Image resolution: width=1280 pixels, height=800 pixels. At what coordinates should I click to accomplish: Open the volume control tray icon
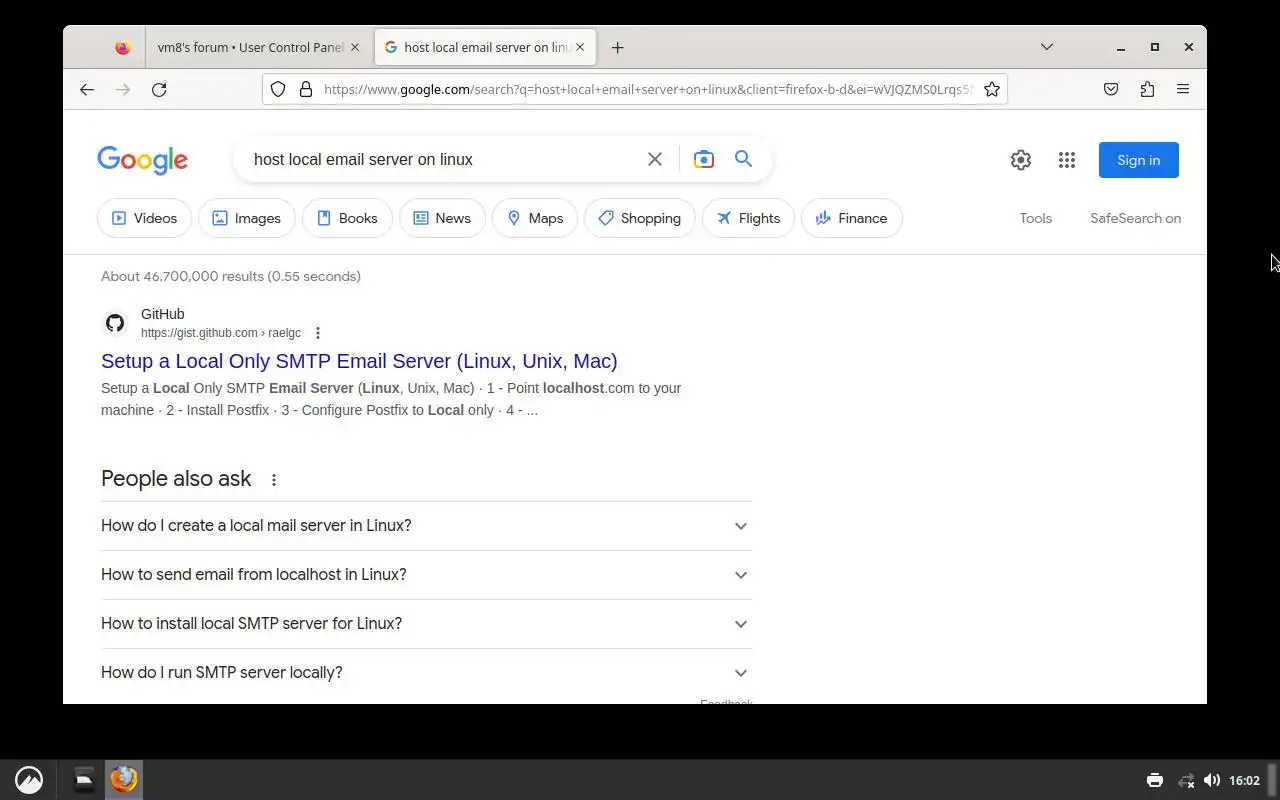click(x=1211, y=780)
